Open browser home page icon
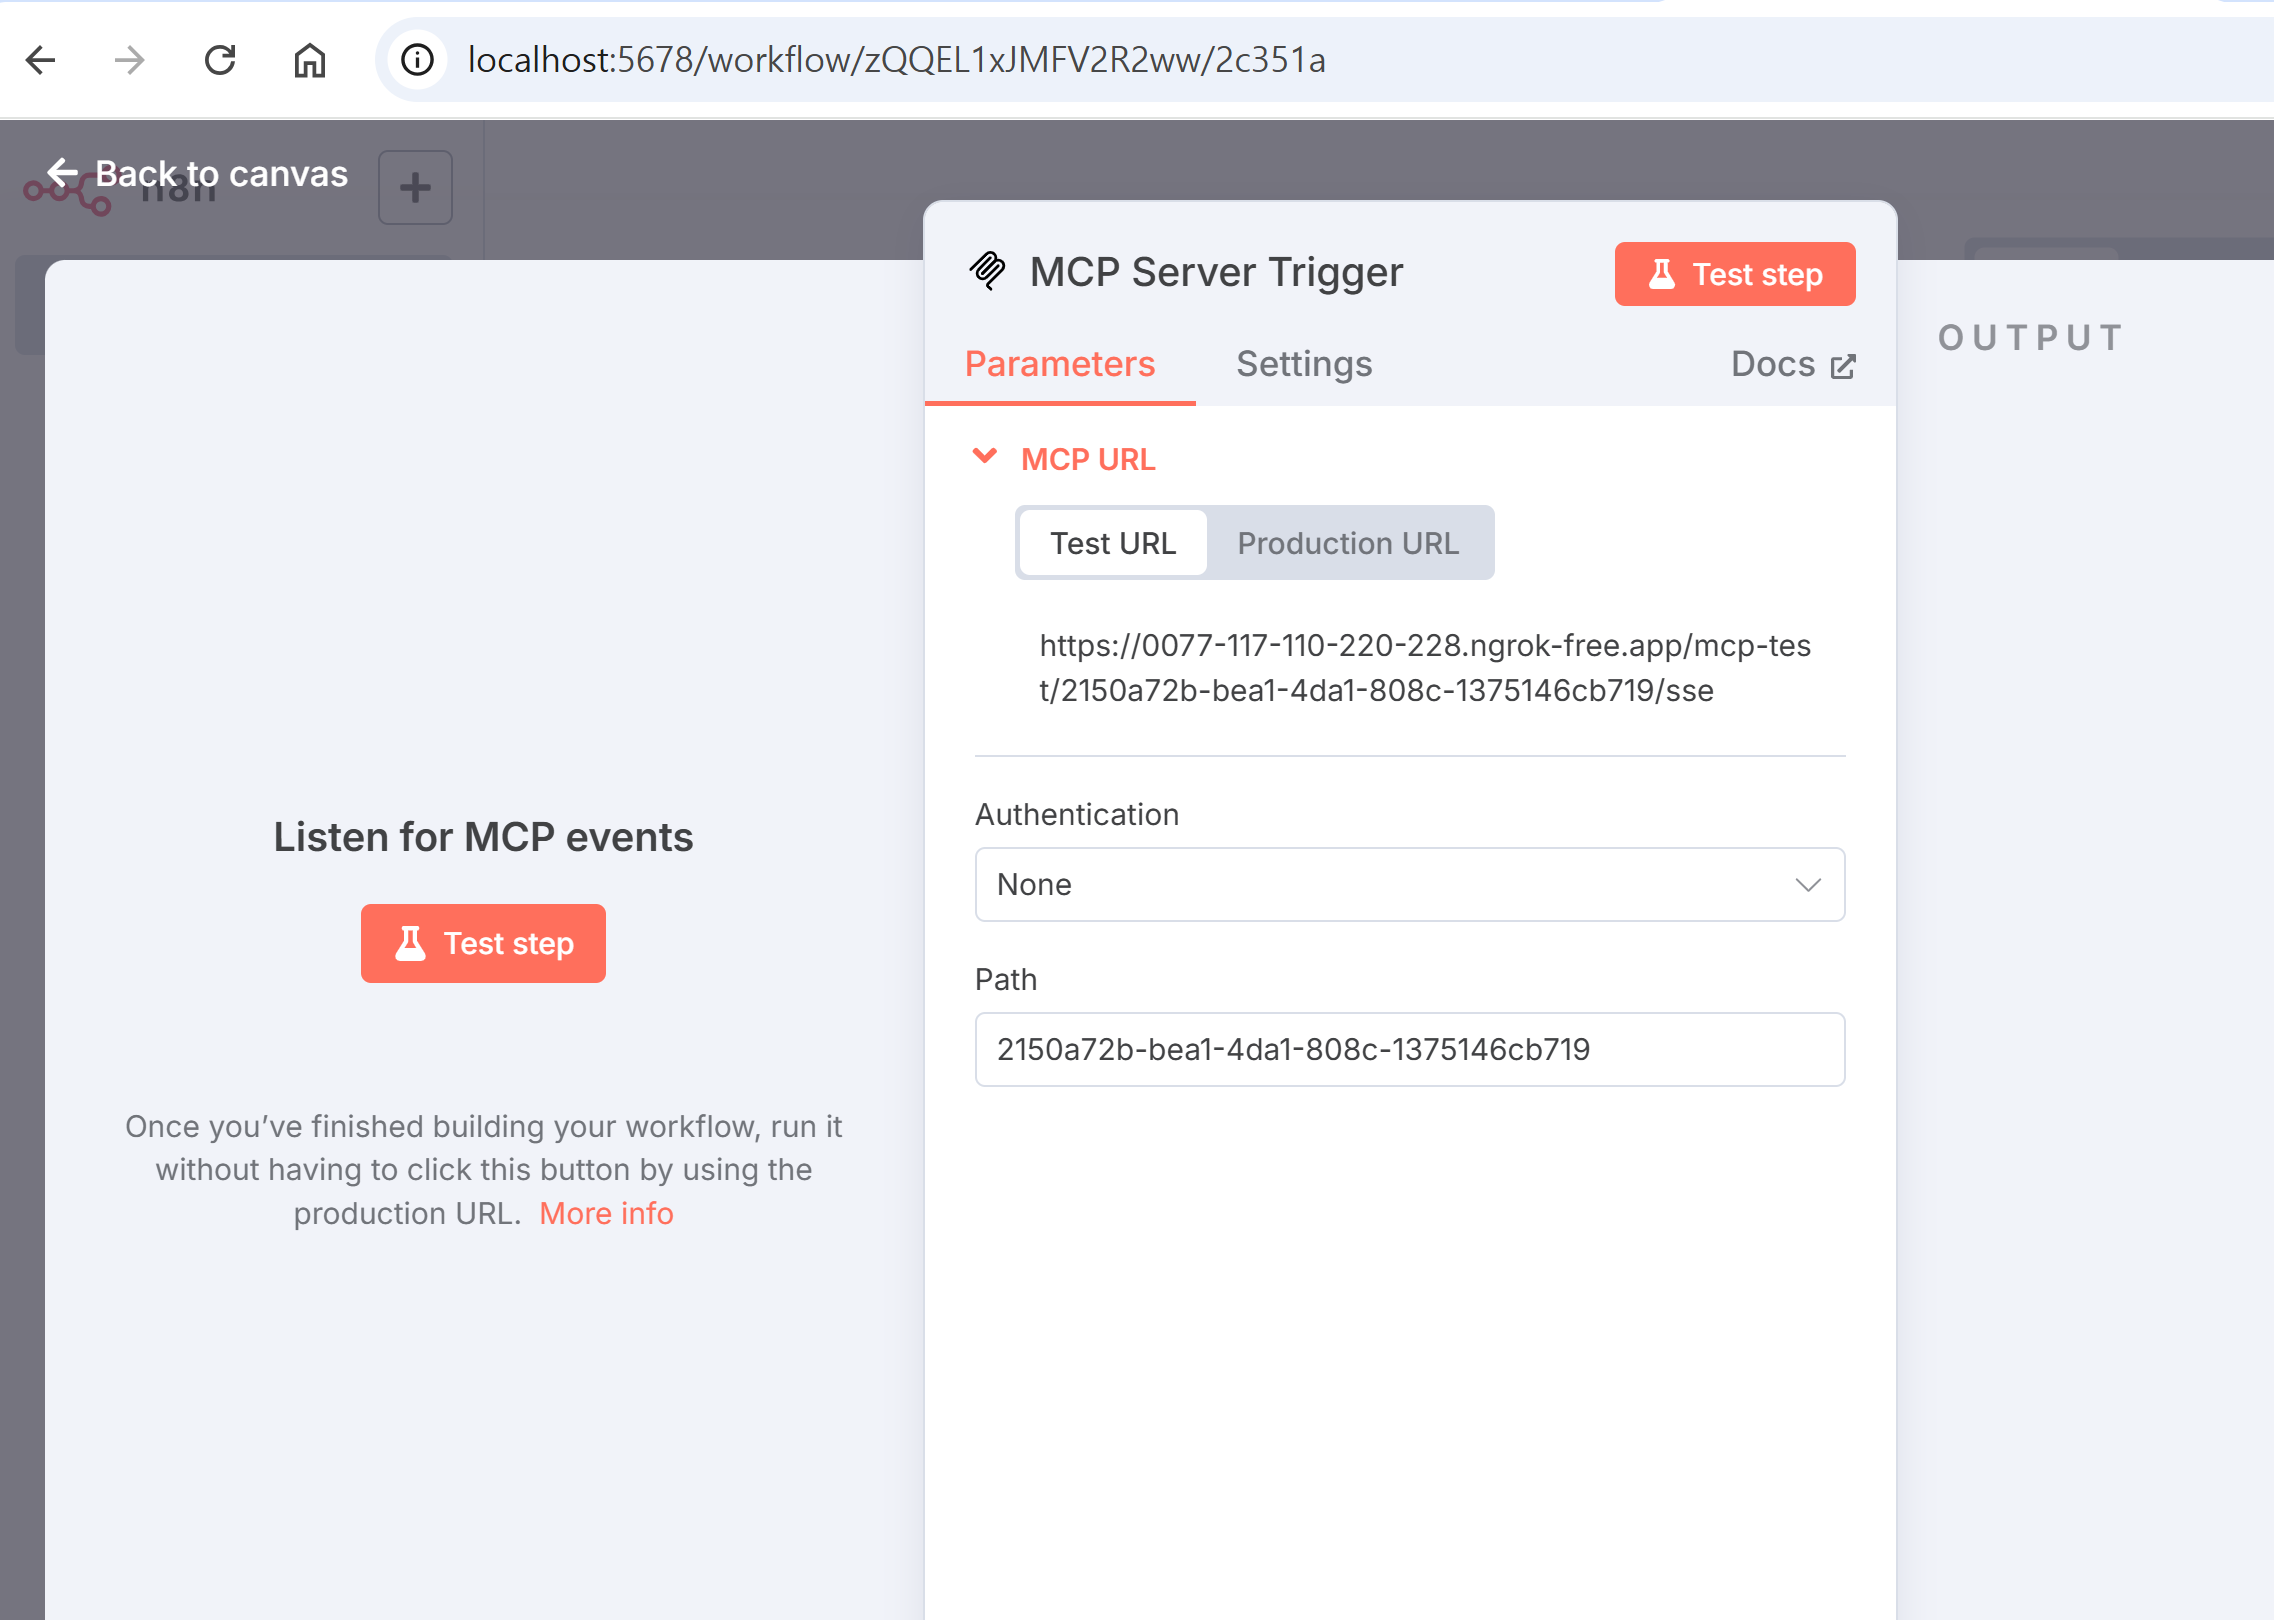The height and width of the screenshot is (1620, 2274). [x=310, y=60]
